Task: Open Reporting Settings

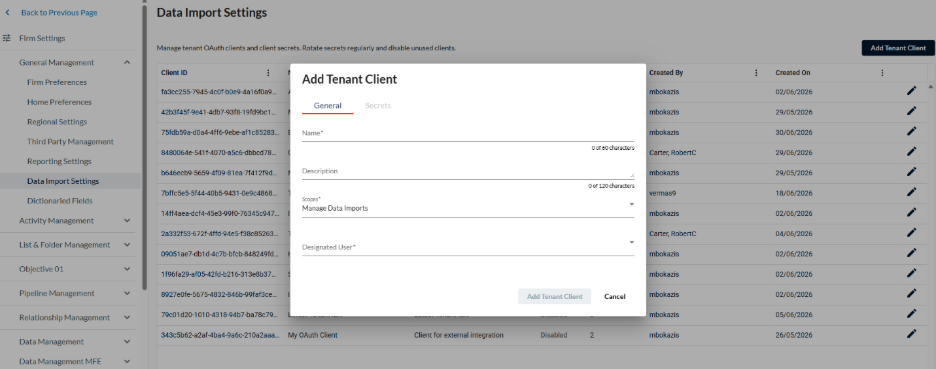Action: point(59,161)
